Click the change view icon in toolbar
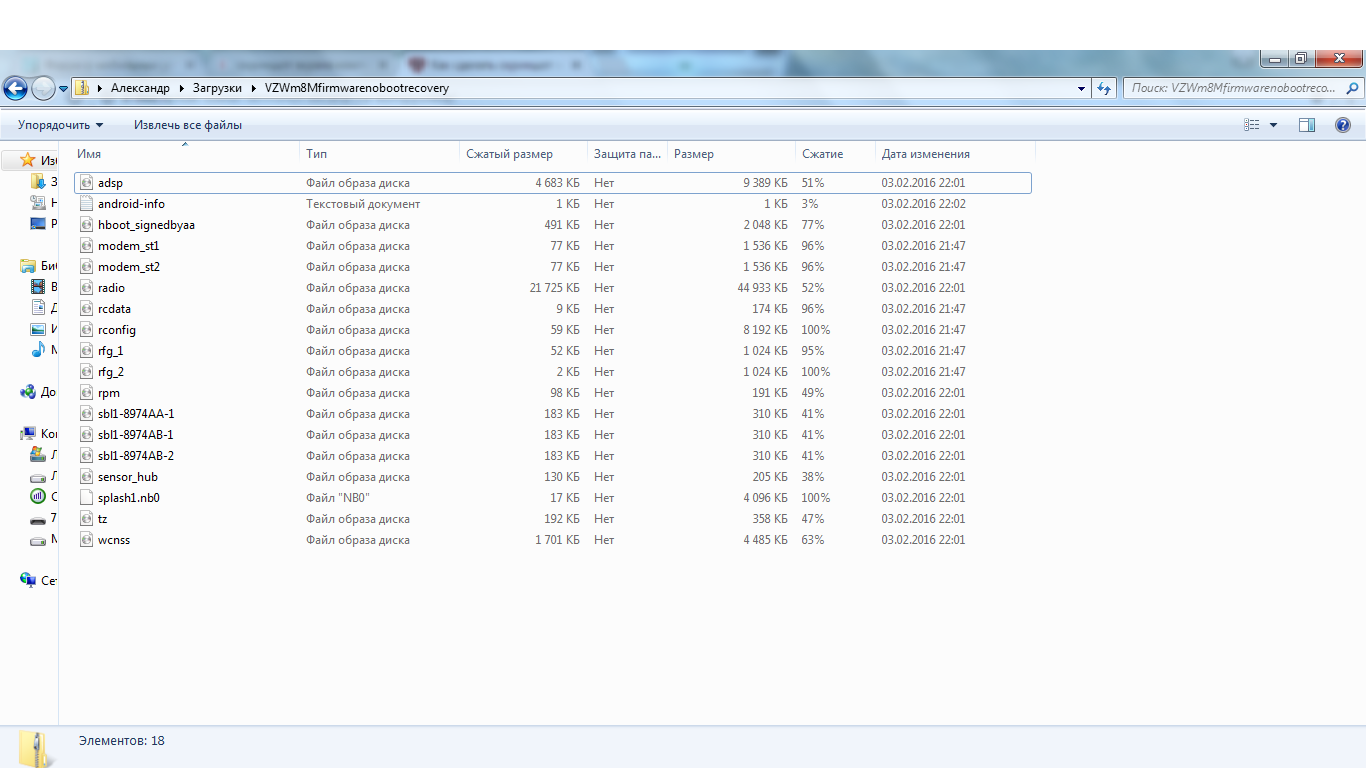The image size is (1366, 768). point(1251,125)
